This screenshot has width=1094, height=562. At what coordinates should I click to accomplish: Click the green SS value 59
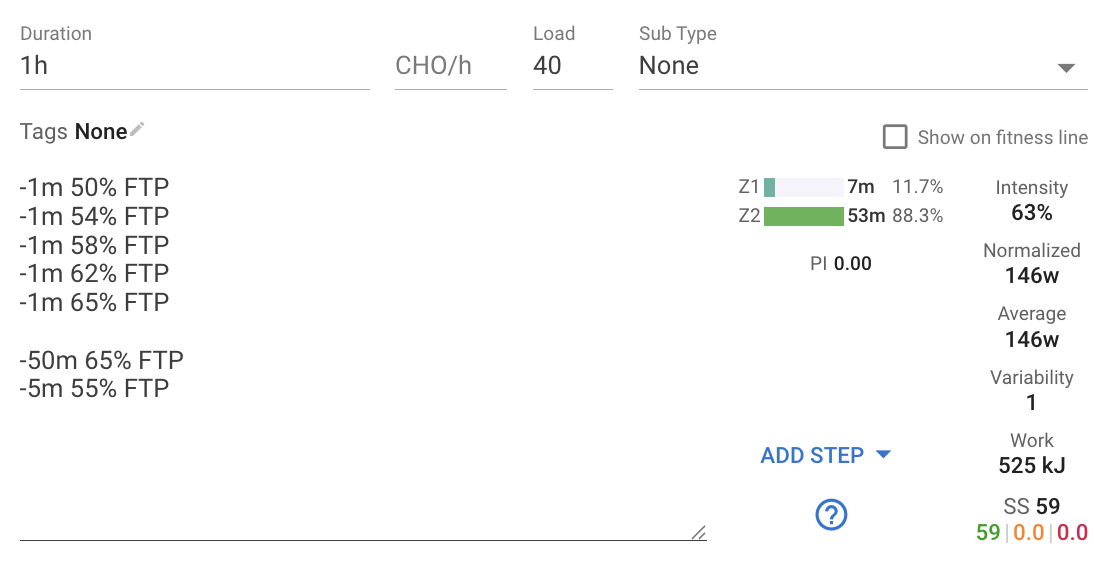coord(988,532)
